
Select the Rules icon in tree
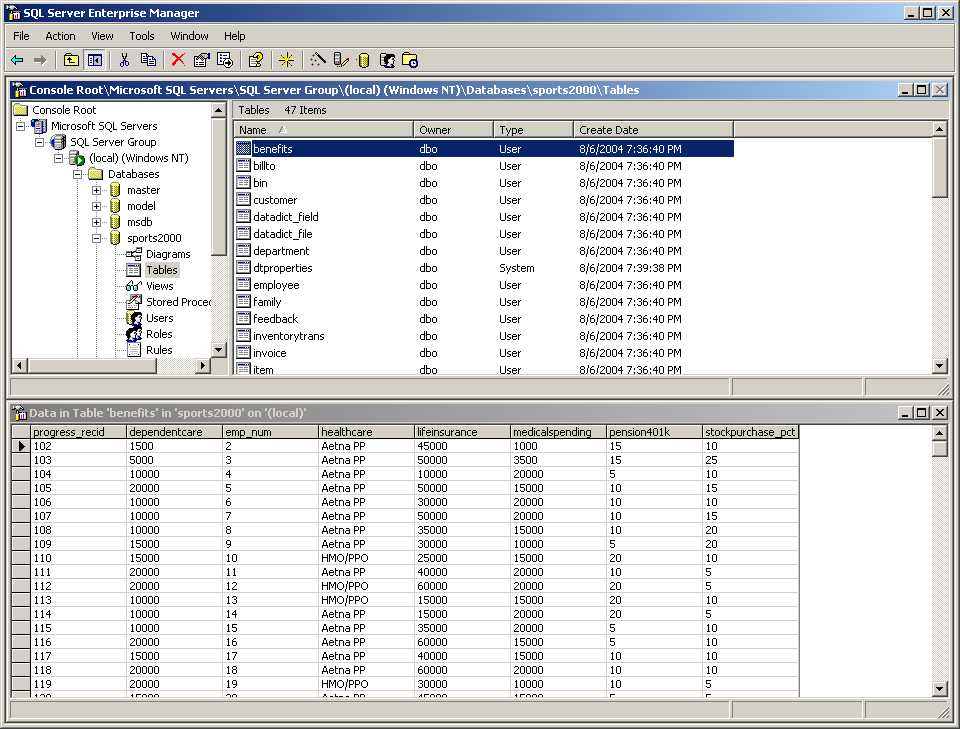tap(133, 350)
